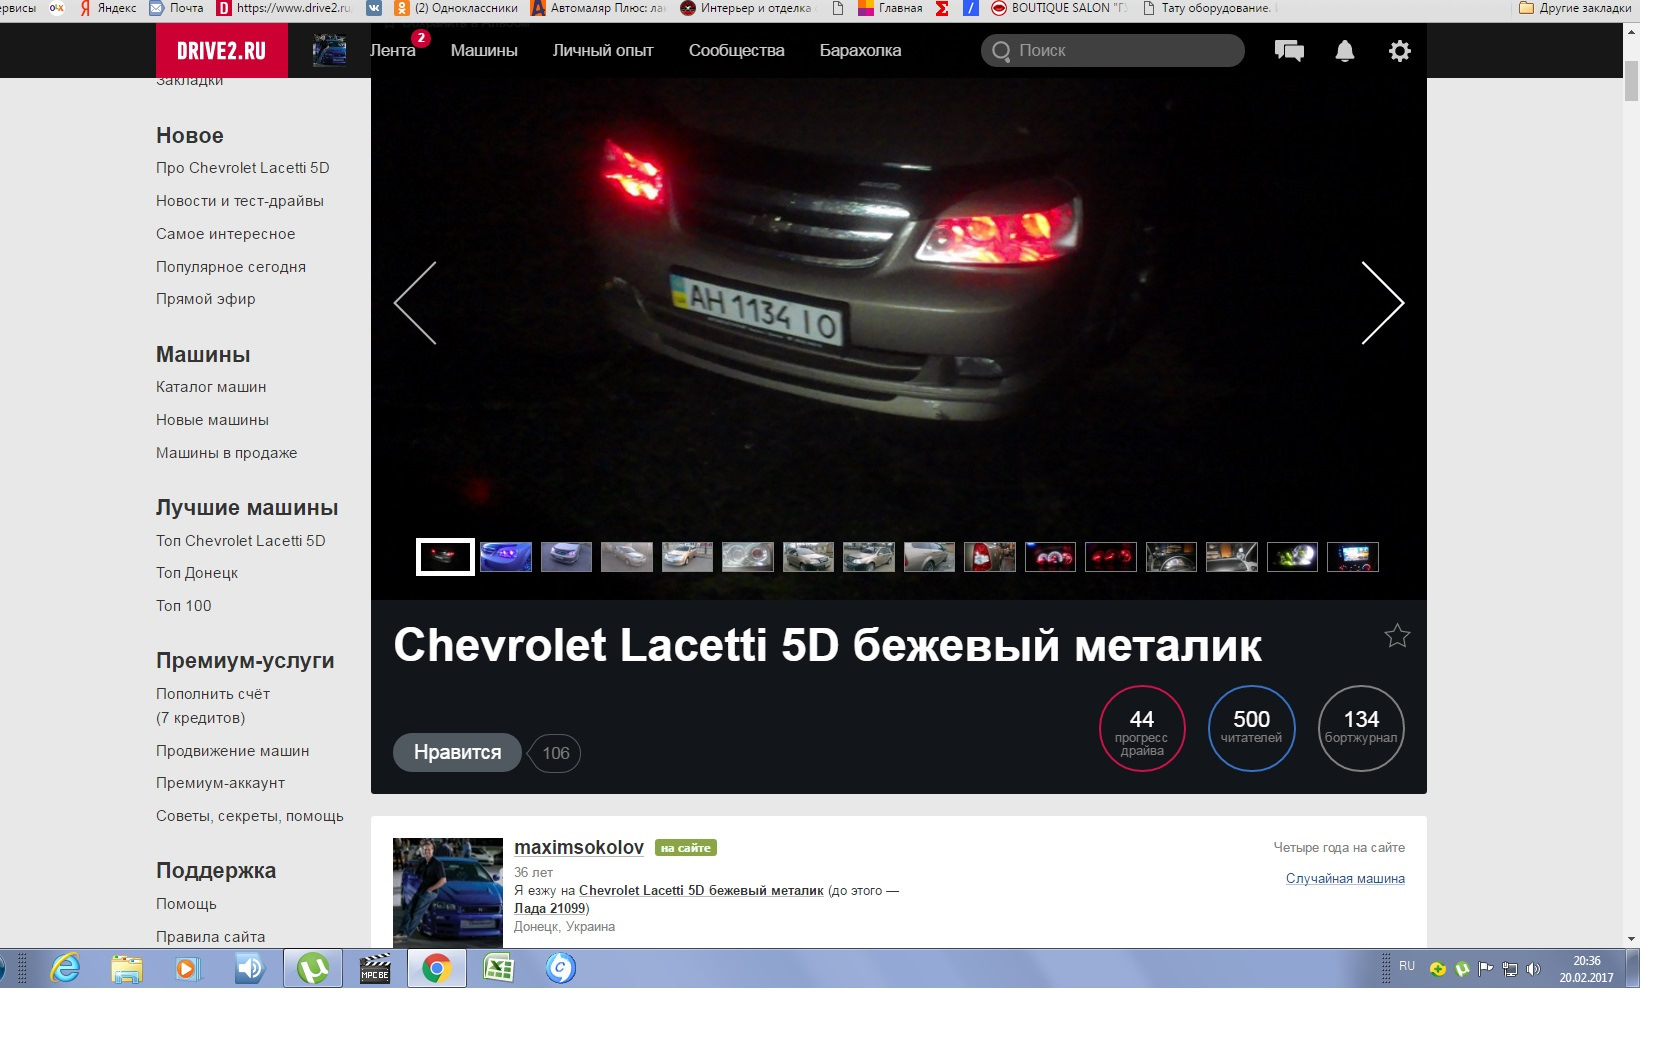Click the vertical scrollbar thumb
The width and height of the screenshot is (1680, 1050).
coord(1632,81)
